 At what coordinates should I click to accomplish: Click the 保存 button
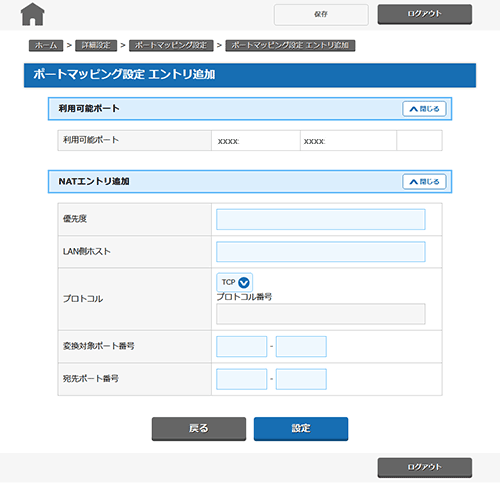tap(321, 14)
